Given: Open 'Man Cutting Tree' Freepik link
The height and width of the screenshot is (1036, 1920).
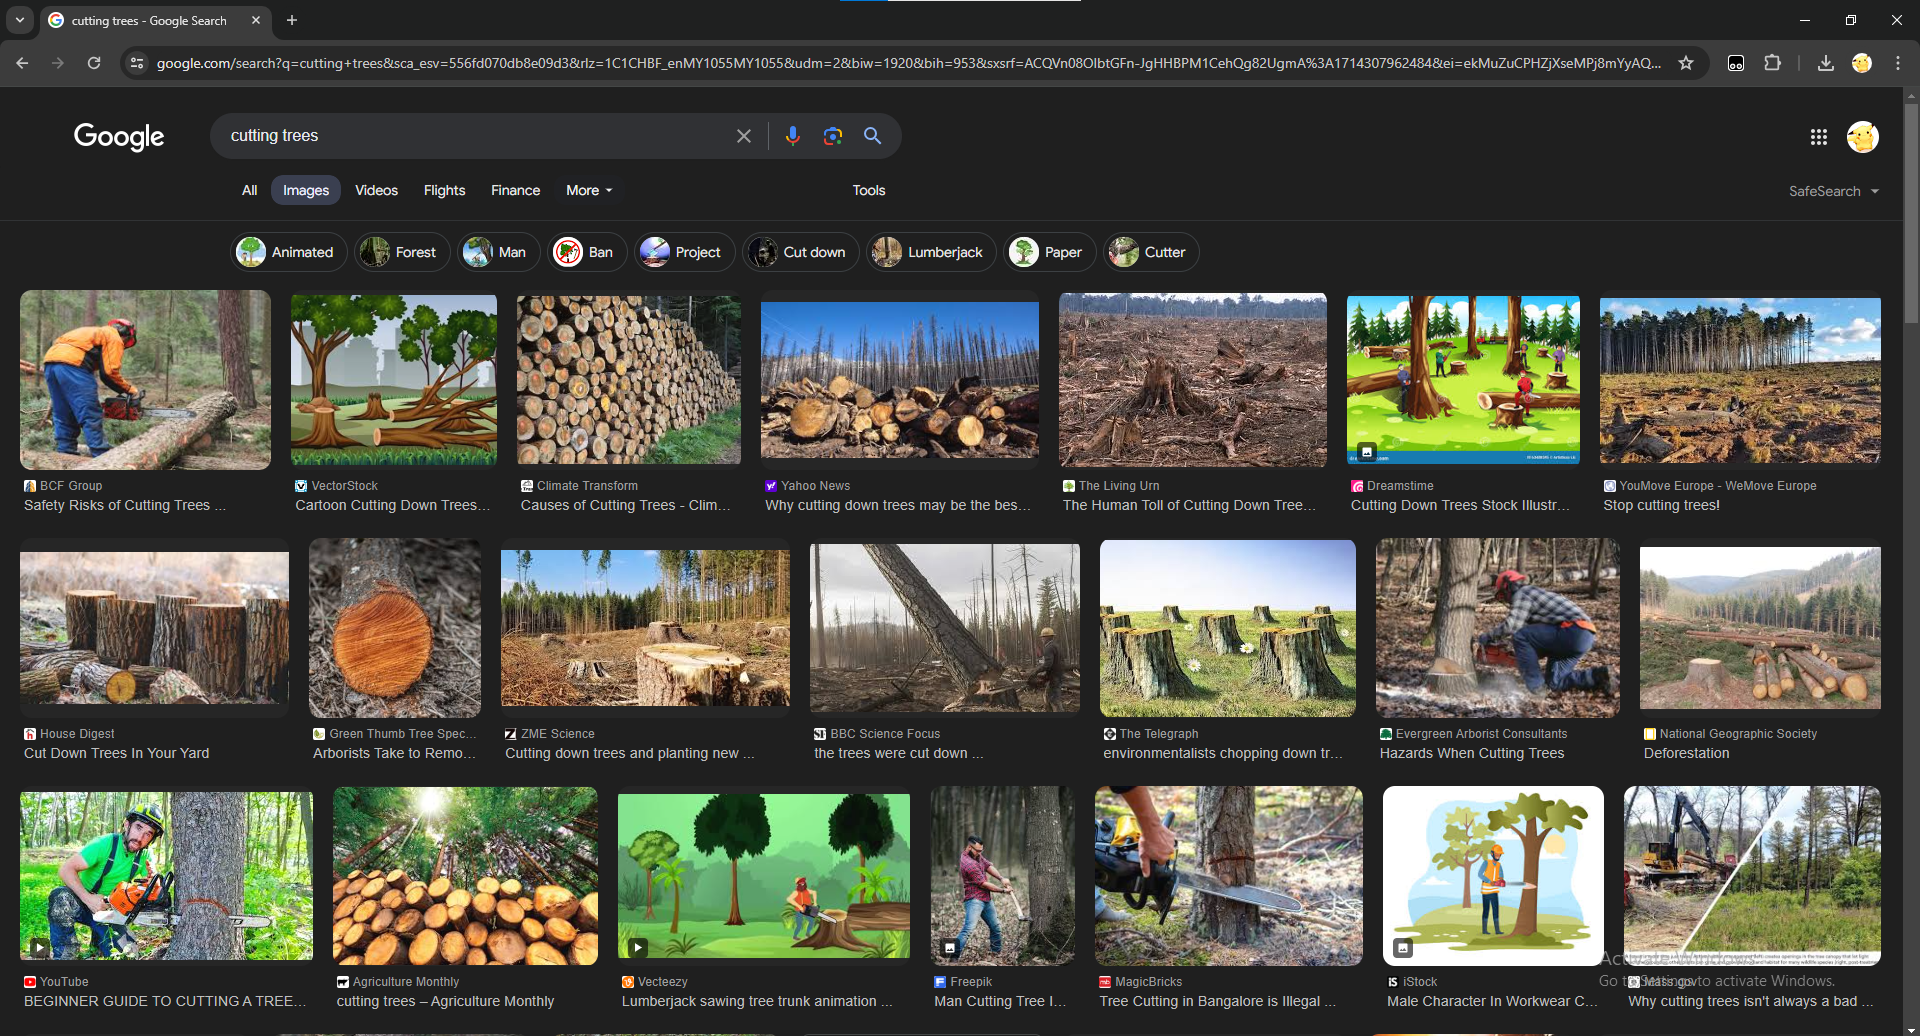Looking at the screenshot, I should click(1000, 1001).
